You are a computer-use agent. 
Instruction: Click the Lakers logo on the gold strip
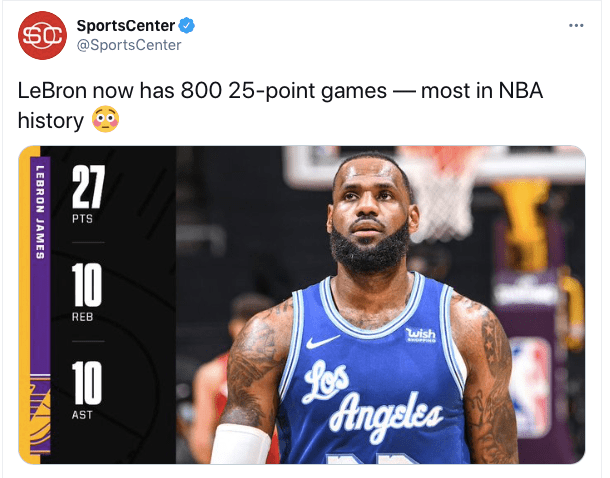tap(40, 414)
